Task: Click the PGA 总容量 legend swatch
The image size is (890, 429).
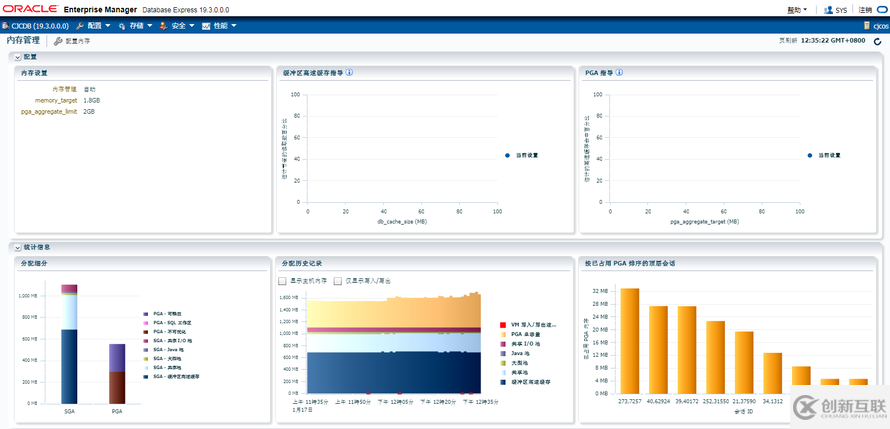Action: tap(502, 335)
